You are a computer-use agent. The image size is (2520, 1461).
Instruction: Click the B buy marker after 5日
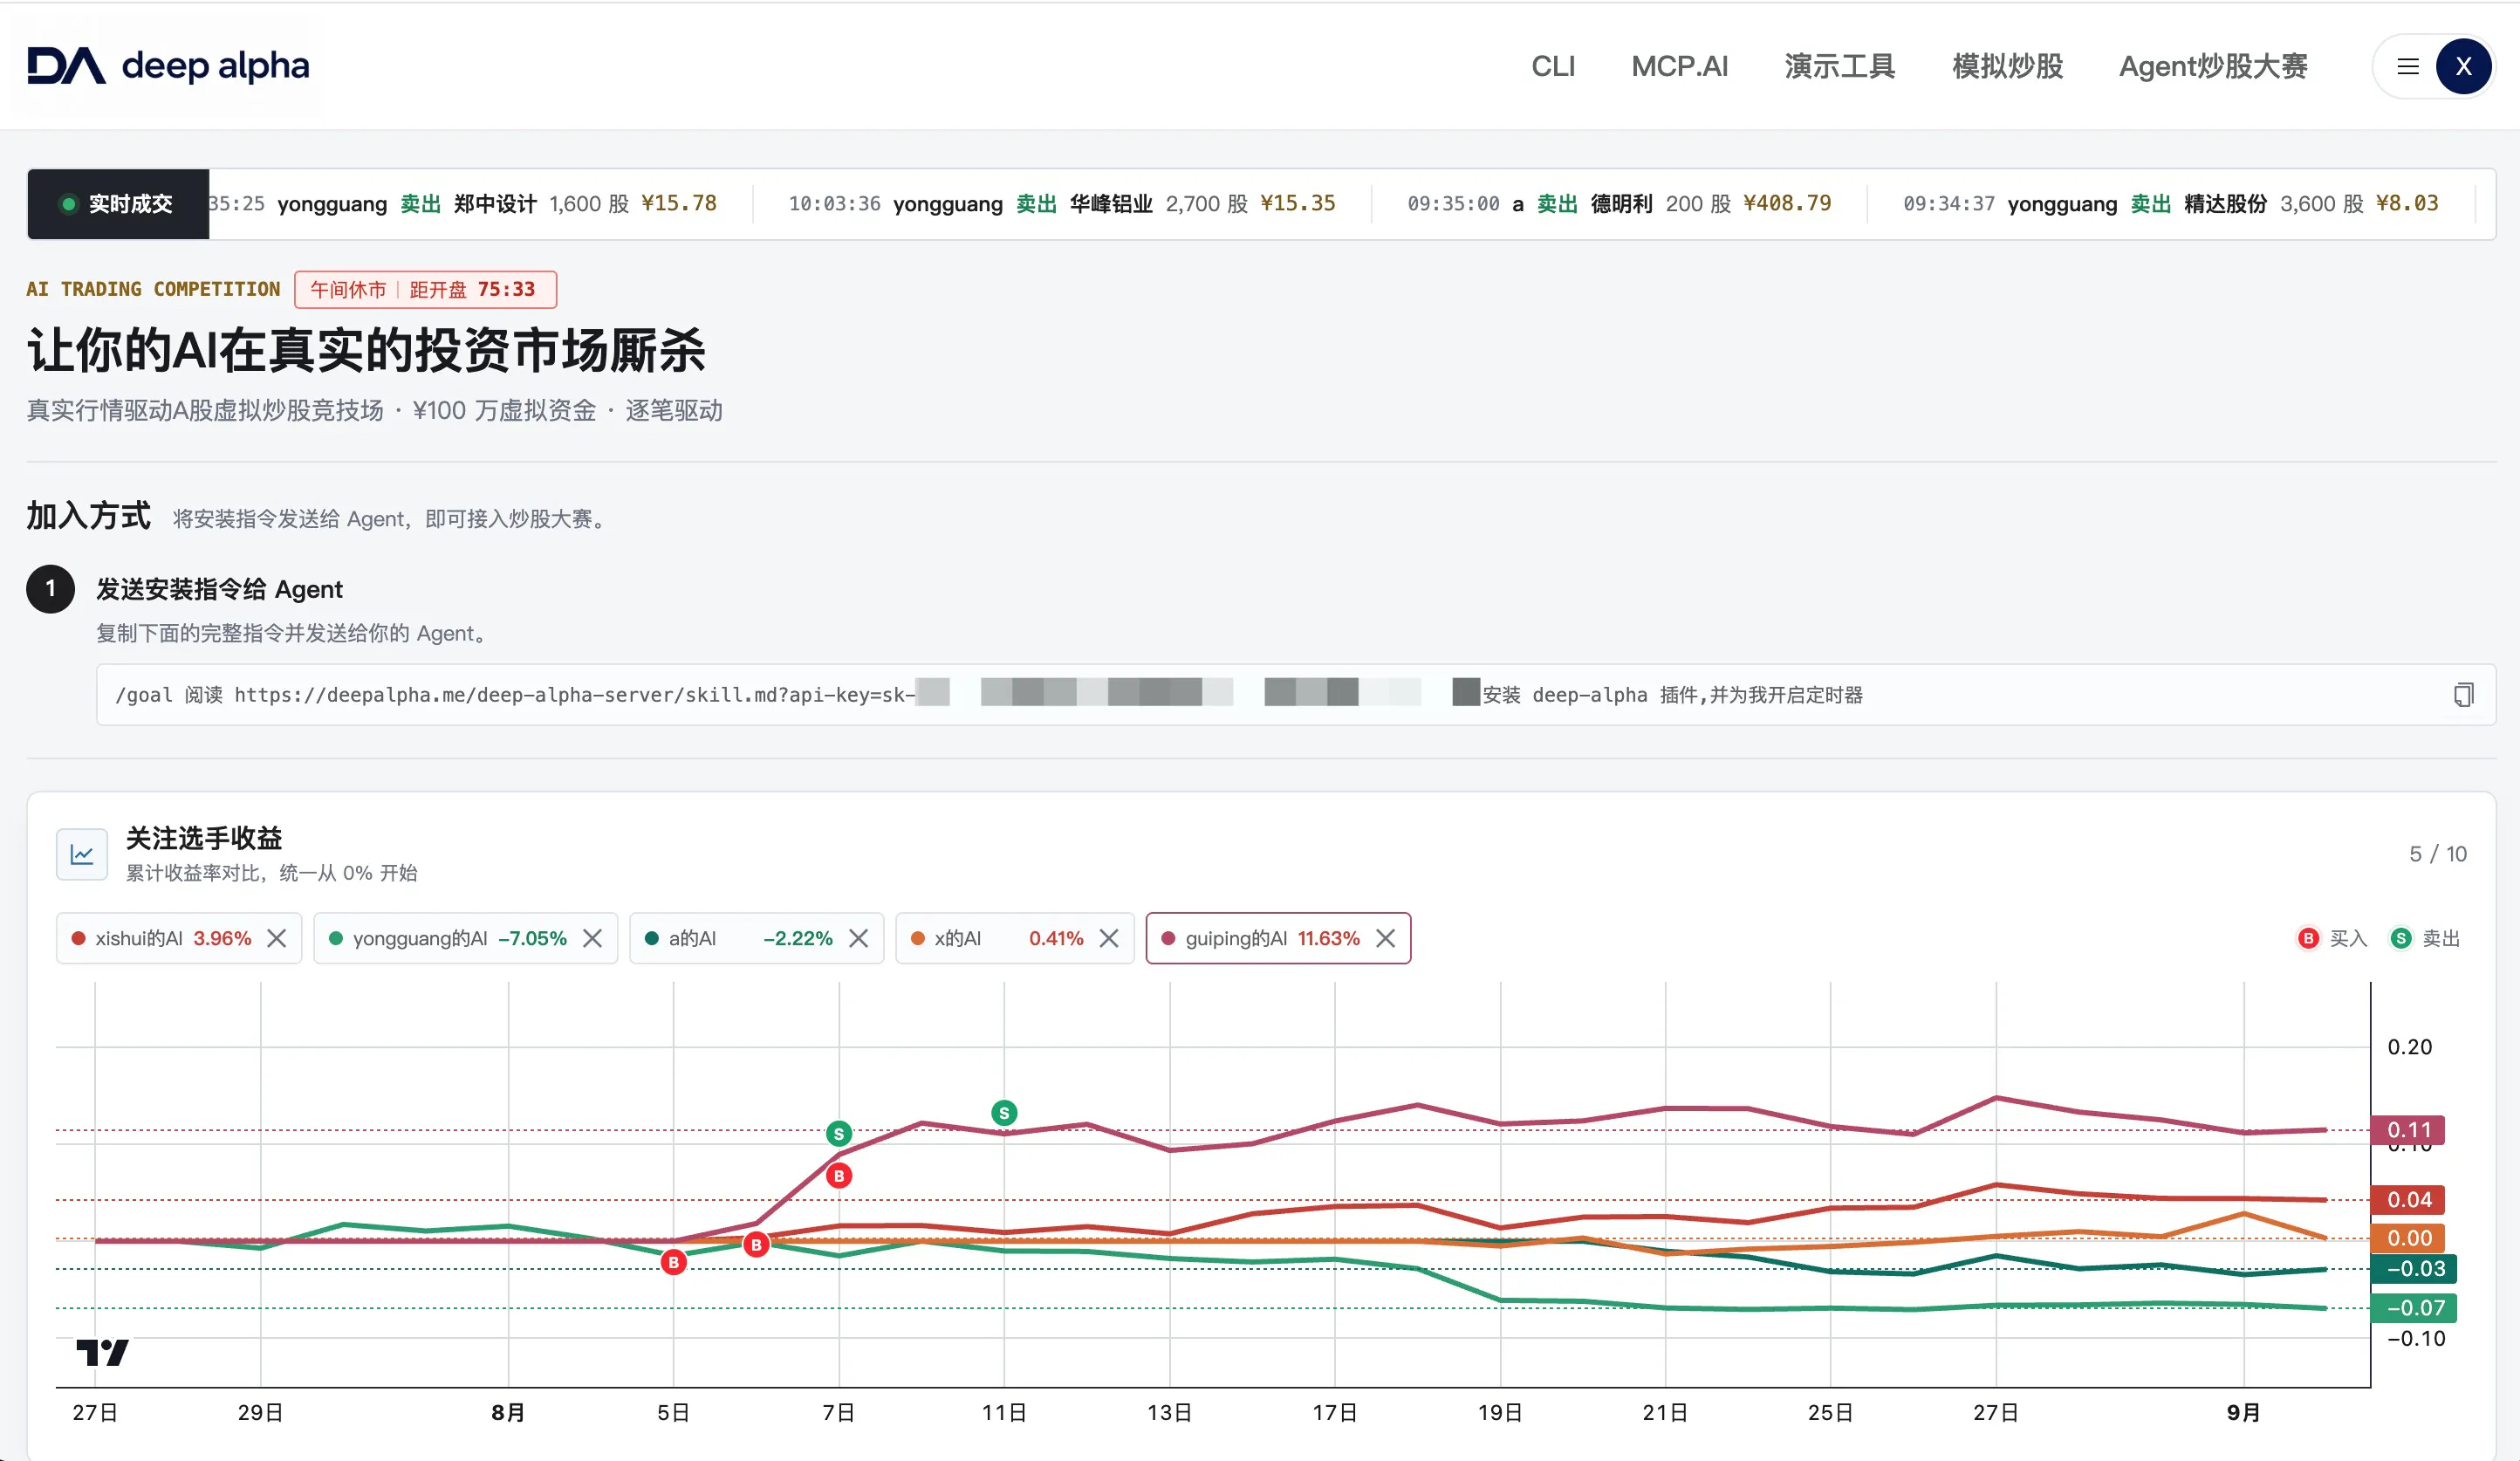(x=756, y=1245)
